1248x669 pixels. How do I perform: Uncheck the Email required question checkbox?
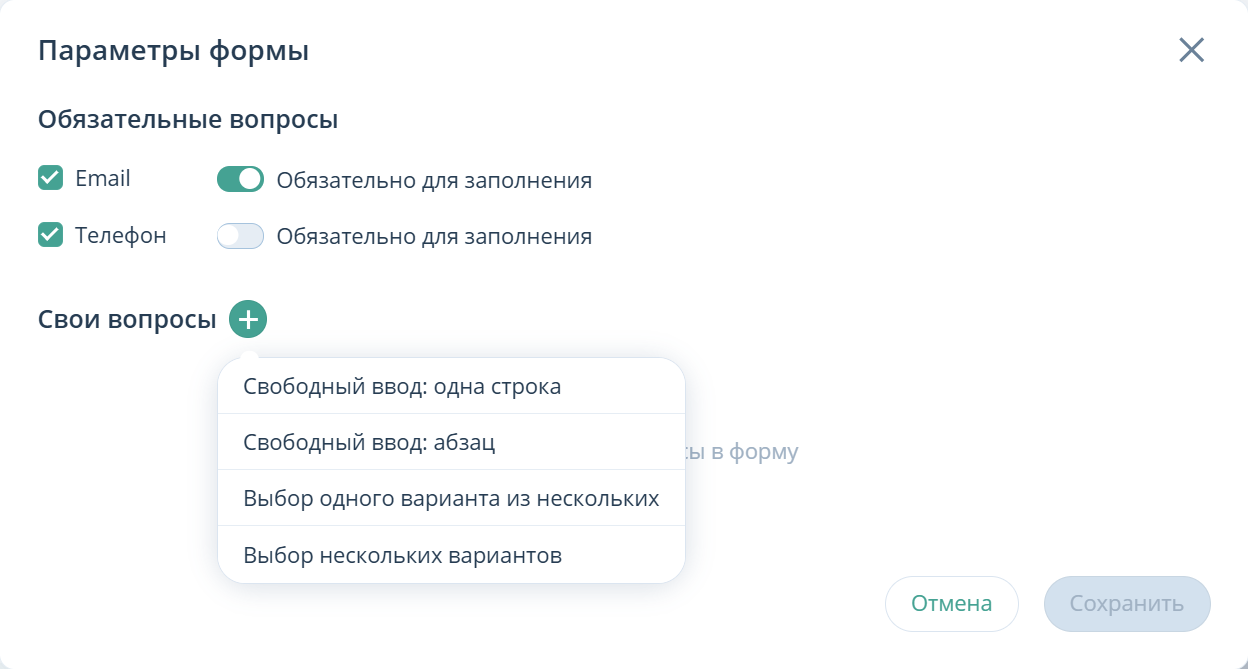click(49, 177)
